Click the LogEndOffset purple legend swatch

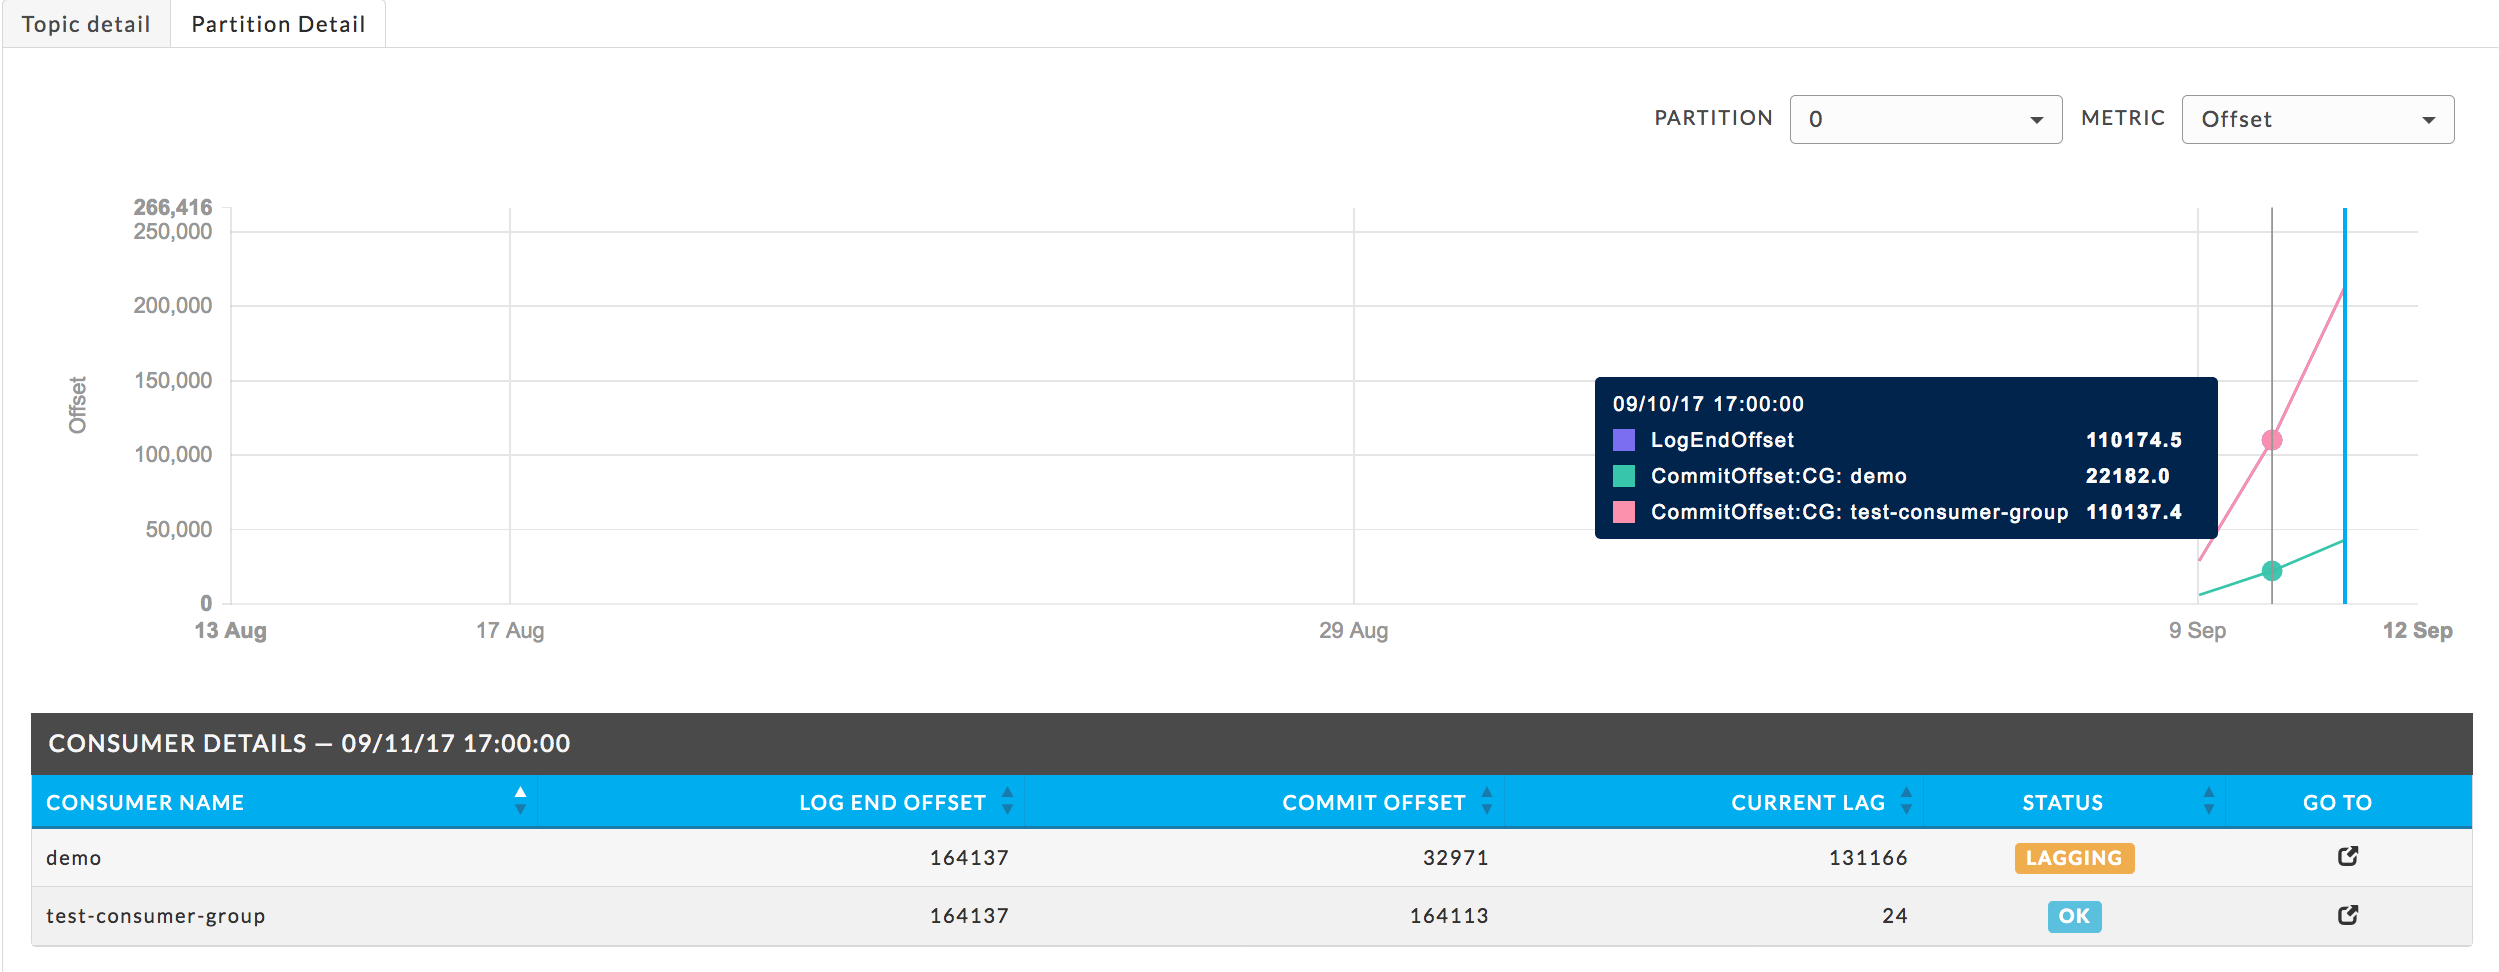click(x=1624, y=440)
